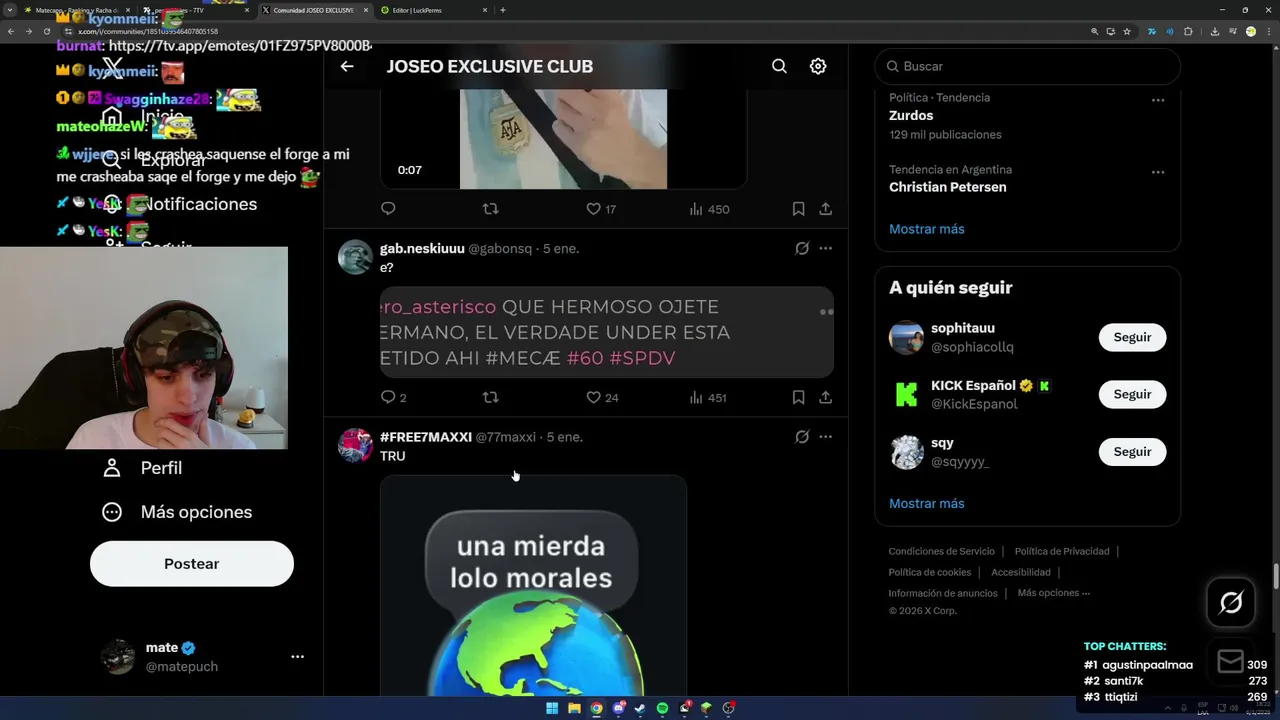Show more trends under Christian Petersen
Screen dimensions: 1280x720
coord(926,229)
